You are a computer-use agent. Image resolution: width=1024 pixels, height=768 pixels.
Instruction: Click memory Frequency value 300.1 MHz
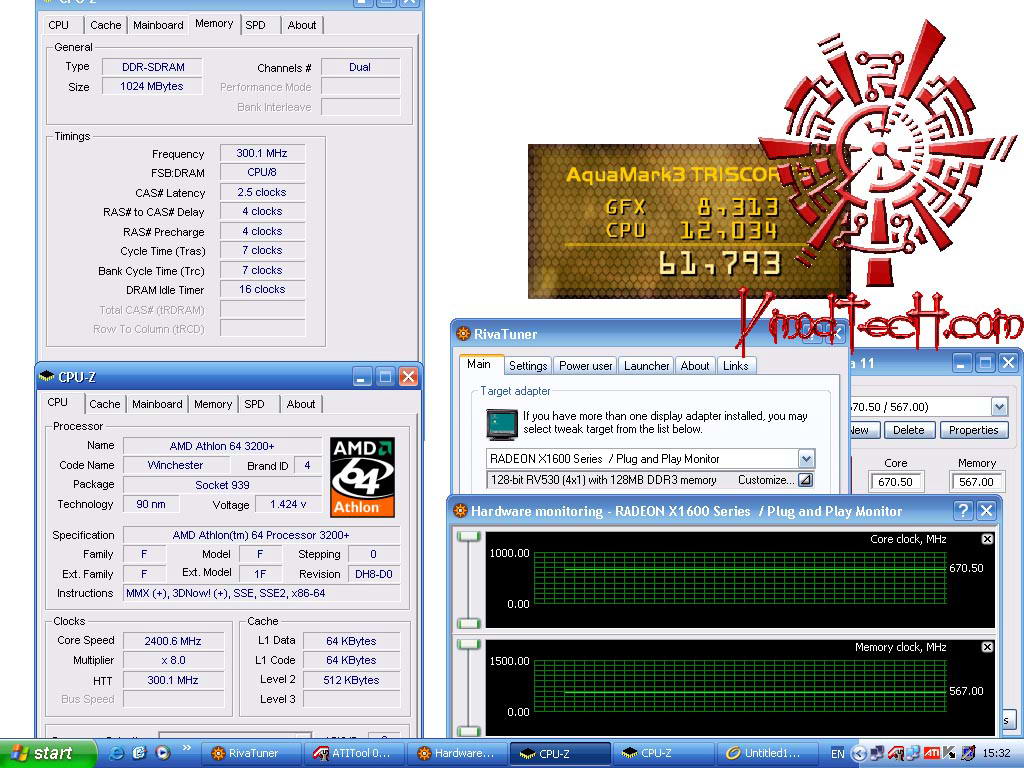pos(262,153)
